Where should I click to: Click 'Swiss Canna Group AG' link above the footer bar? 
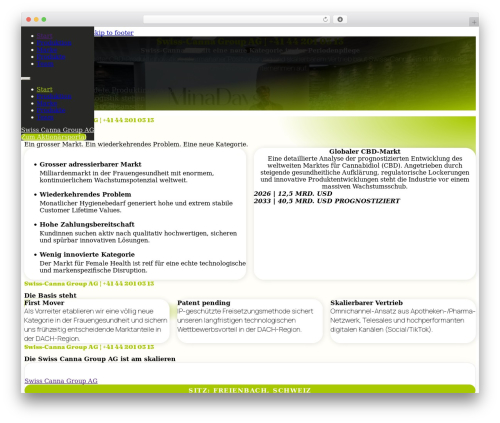pos(61,381)
